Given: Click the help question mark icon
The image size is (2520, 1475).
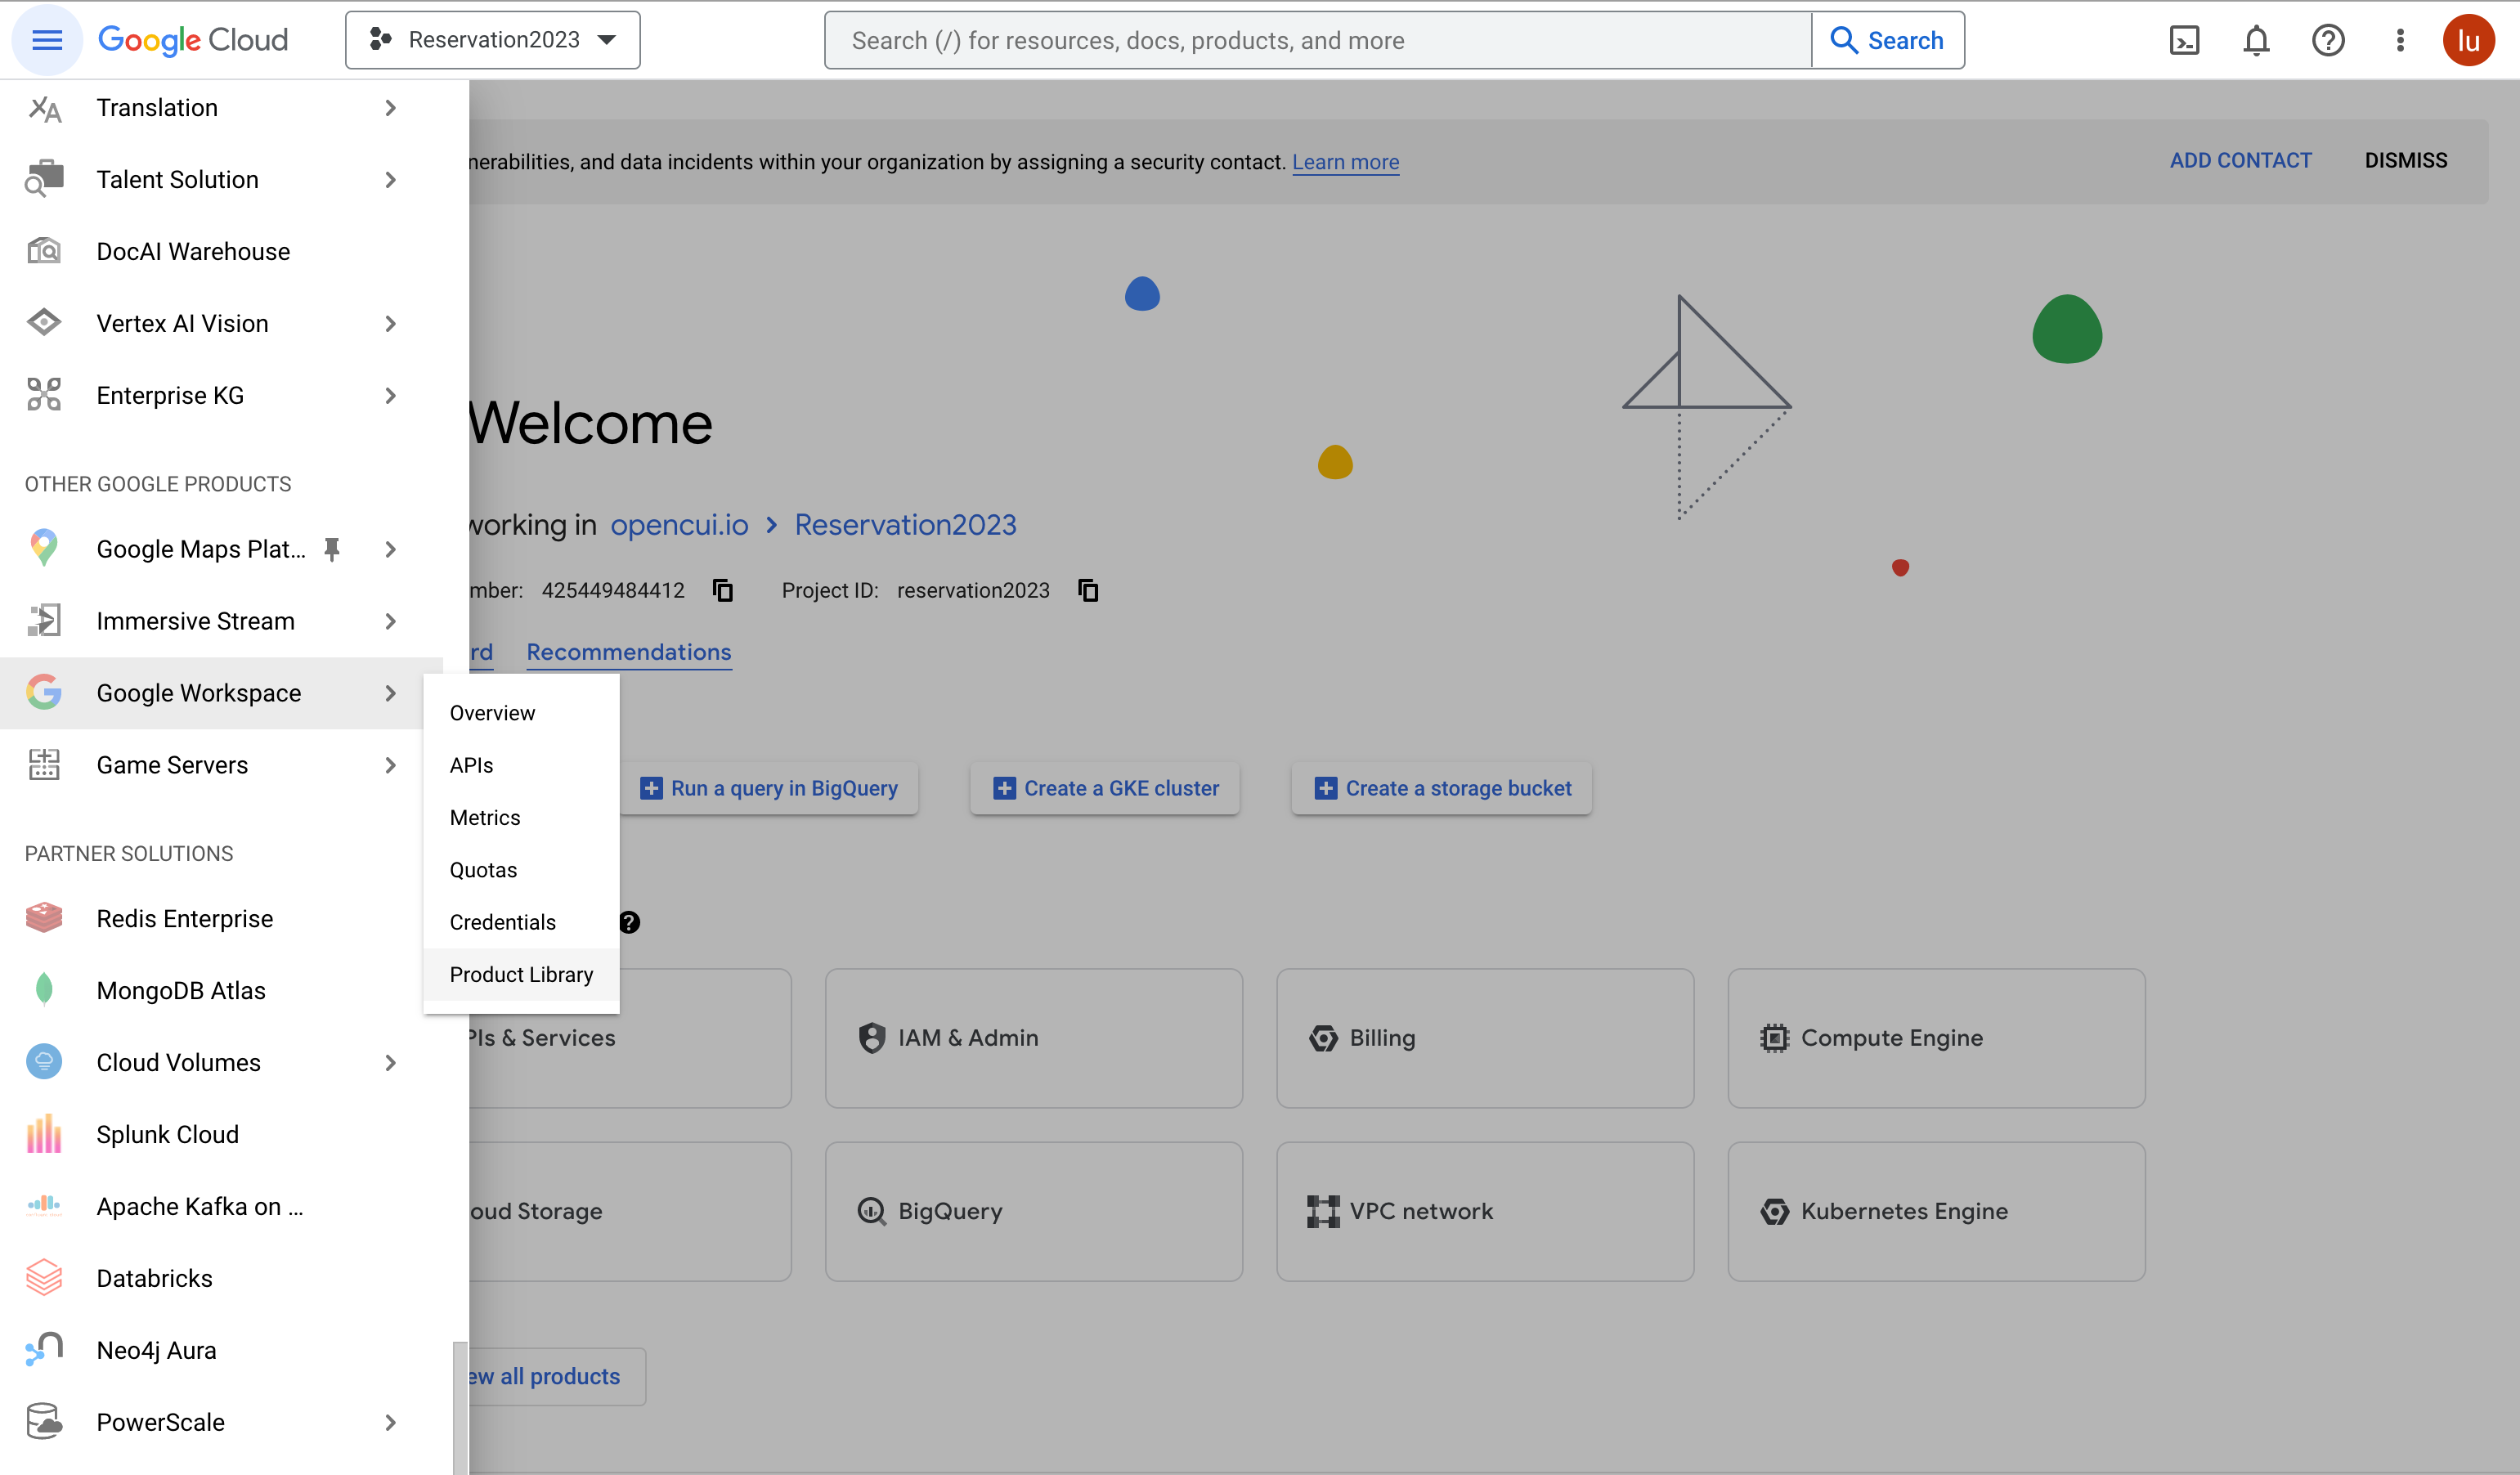Looking at the screenshot, I should pos(2327,40).
